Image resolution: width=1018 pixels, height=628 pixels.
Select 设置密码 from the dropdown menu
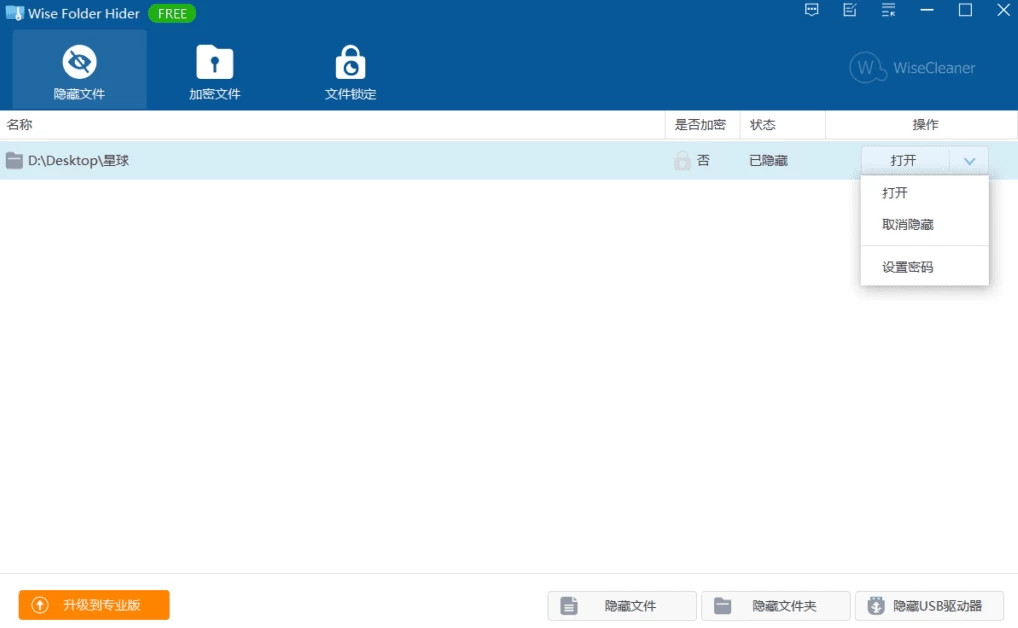907,267
